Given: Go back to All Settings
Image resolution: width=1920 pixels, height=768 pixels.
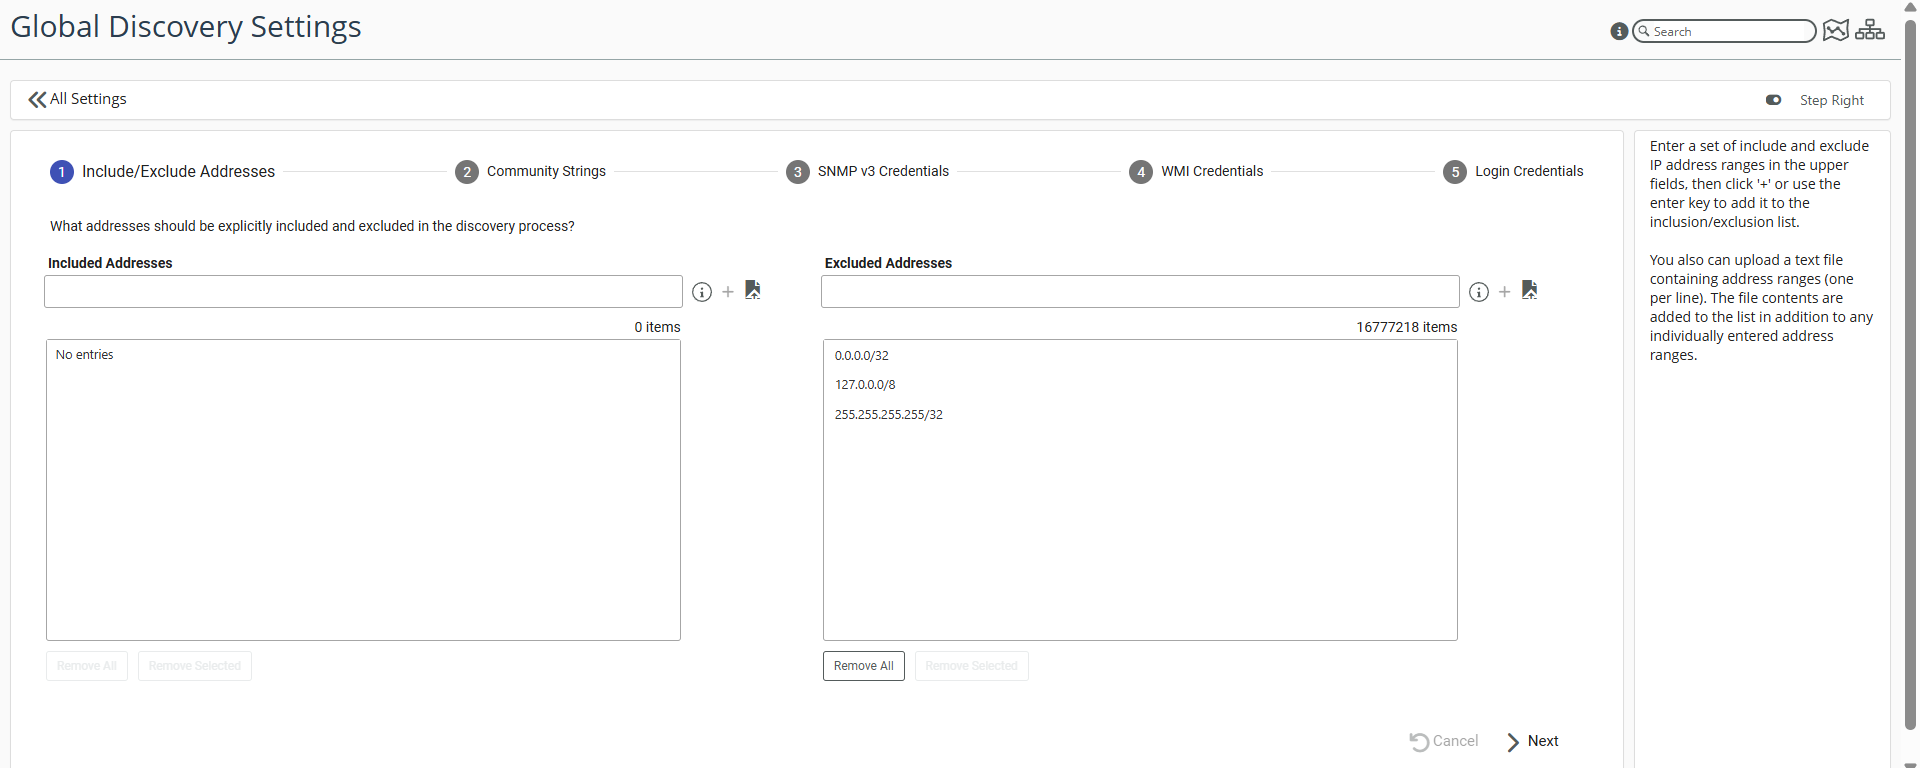Looking at the screenshot, I should click(x=78, y=99).
